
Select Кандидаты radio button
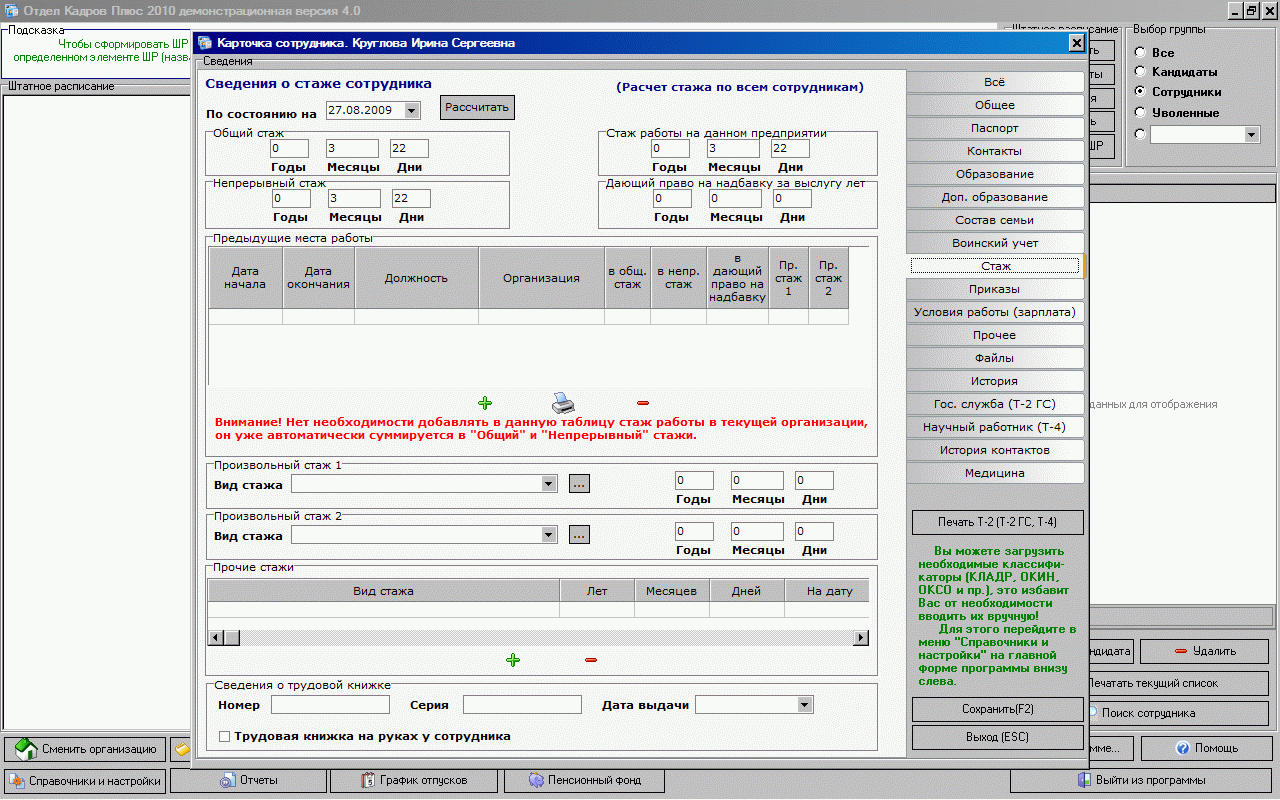tap(1140, 72)
